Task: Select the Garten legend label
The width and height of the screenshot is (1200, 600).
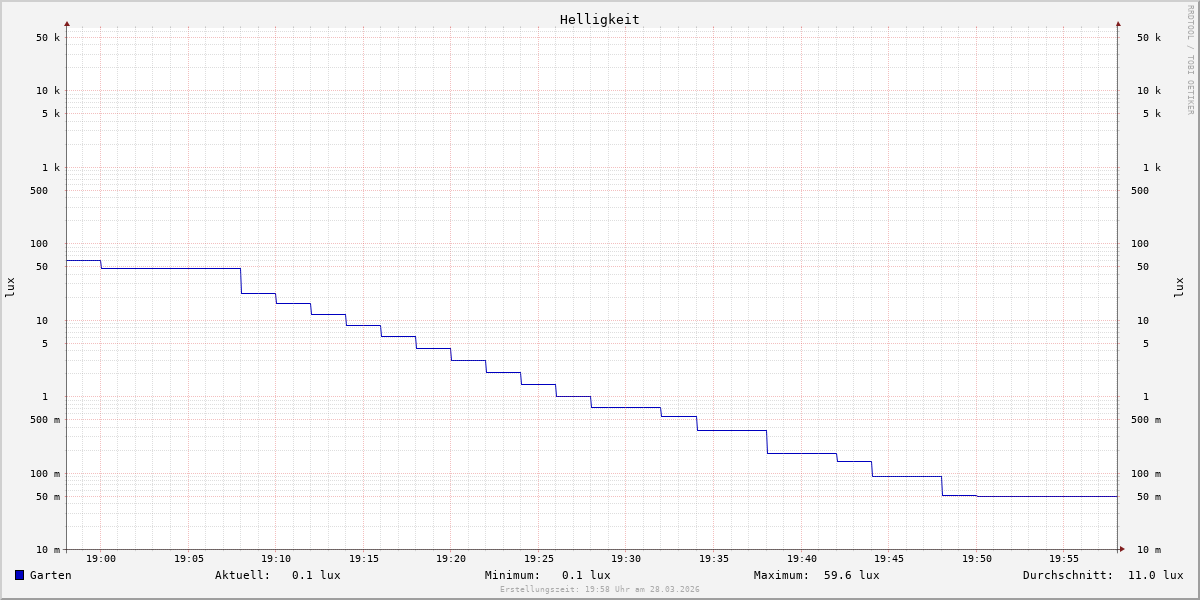Action: 50,575
